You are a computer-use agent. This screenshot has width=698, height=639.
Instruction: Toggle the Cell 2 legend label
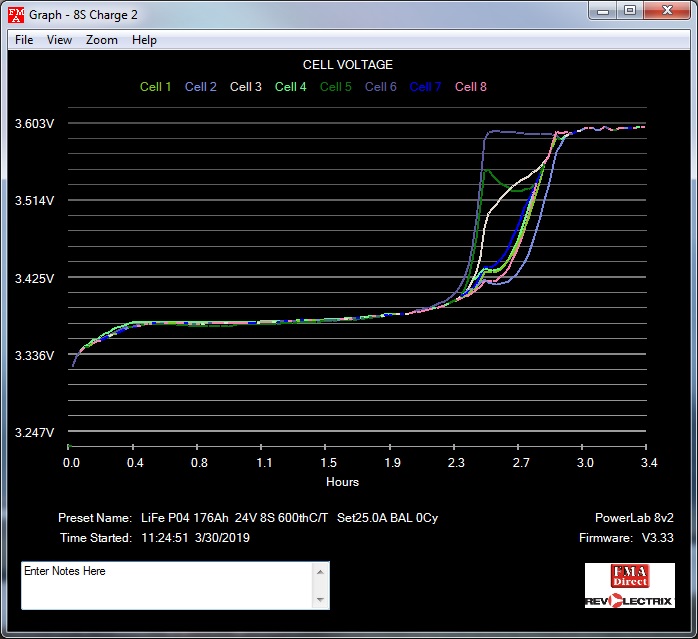pos(200,87)
